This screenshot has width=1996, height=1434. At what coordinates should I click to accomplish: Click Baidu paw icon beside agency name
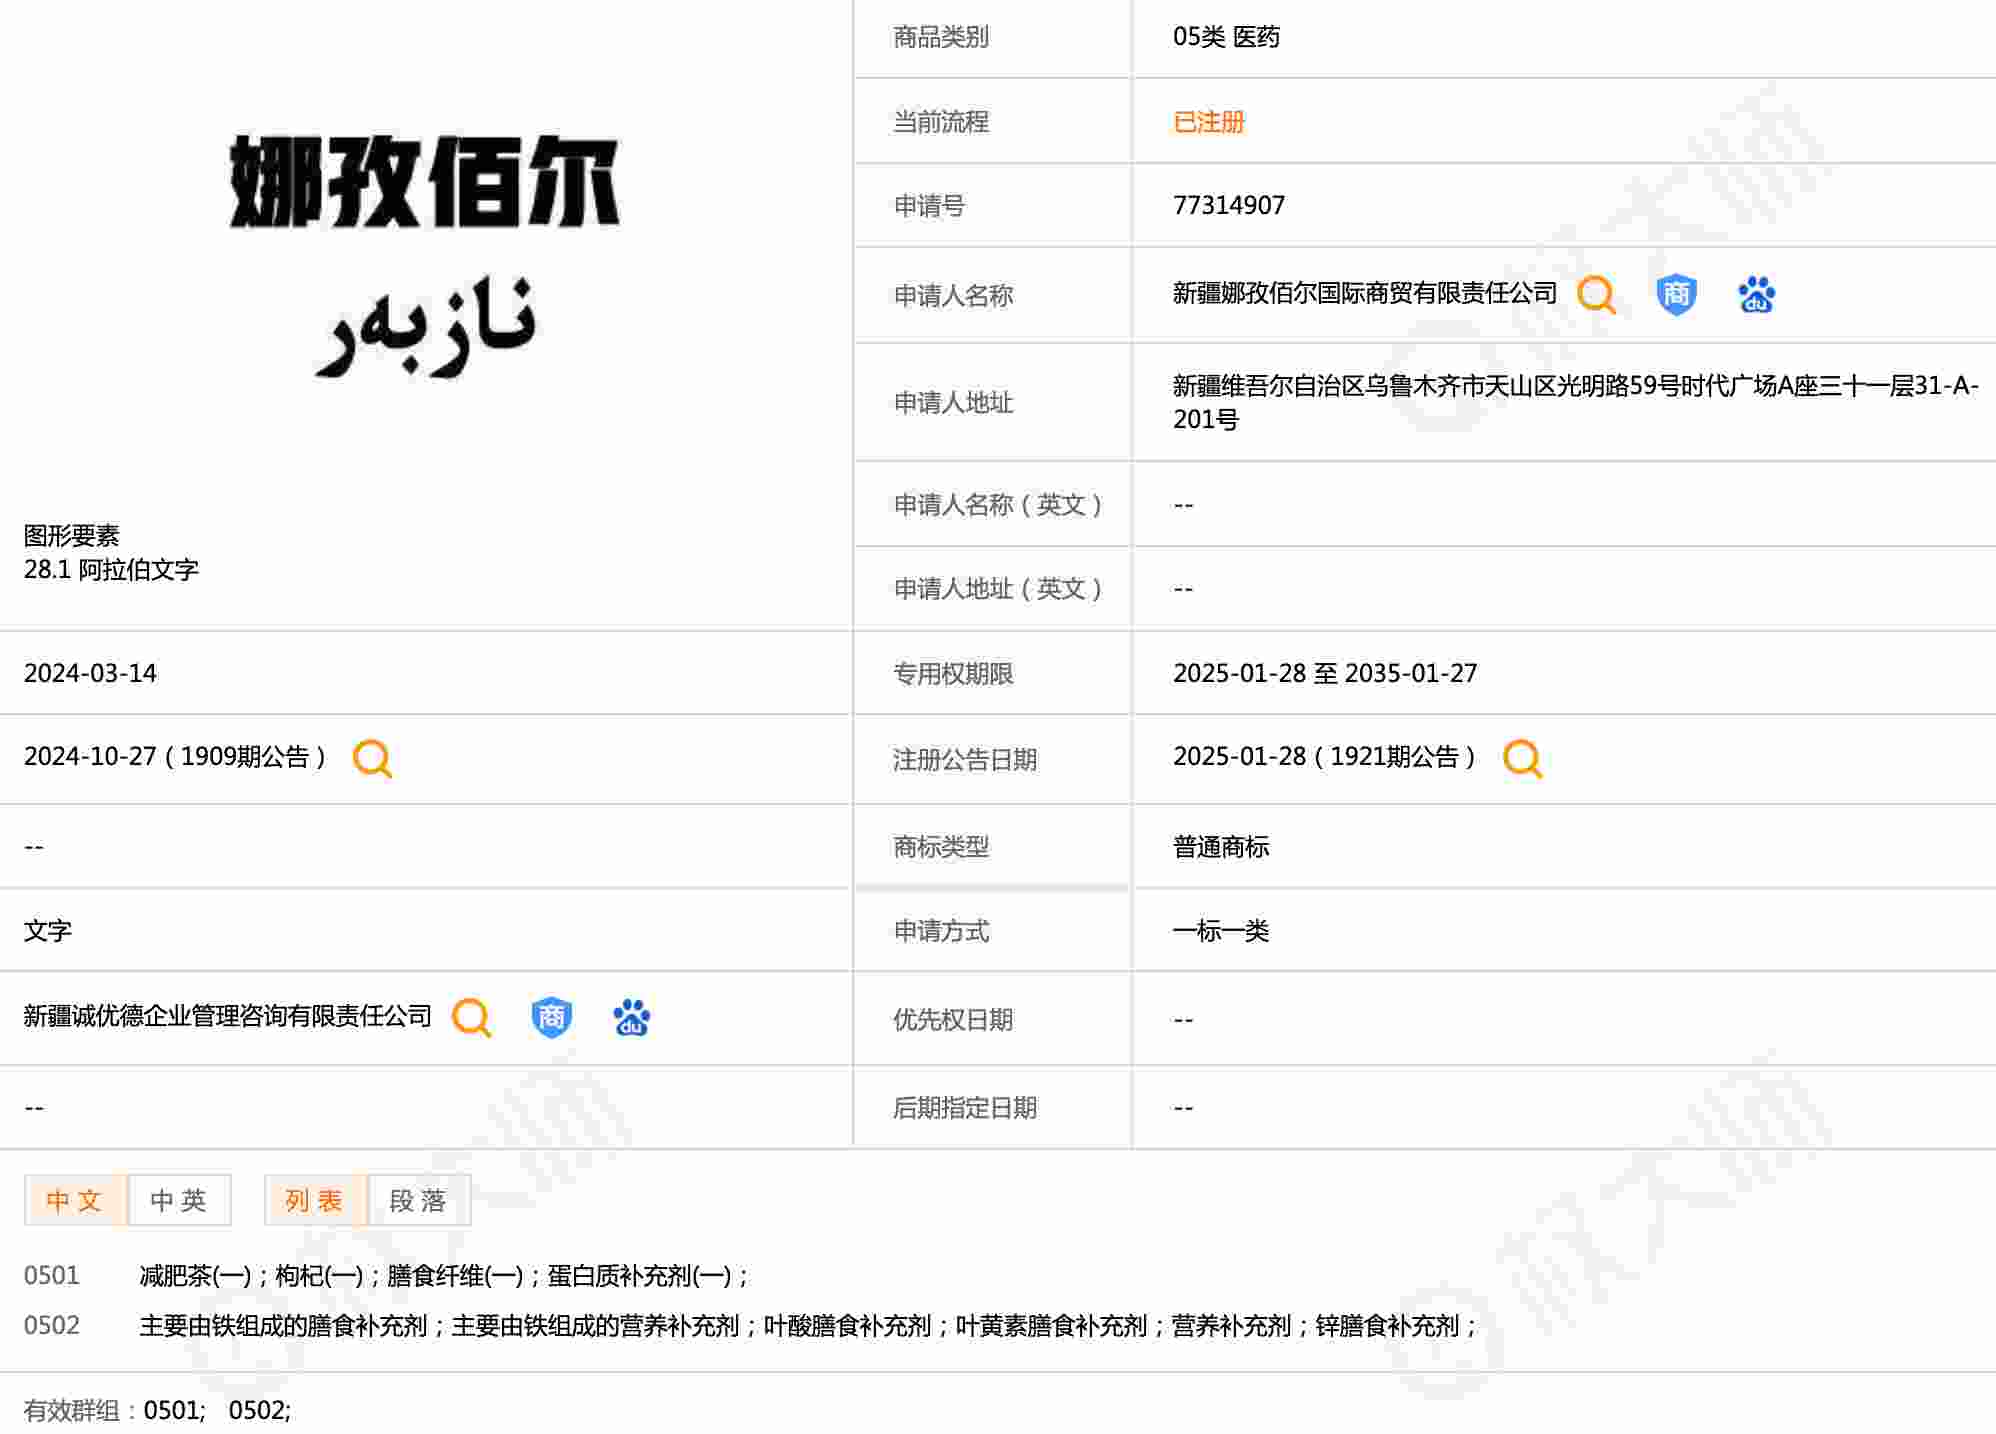point(631,1018)
